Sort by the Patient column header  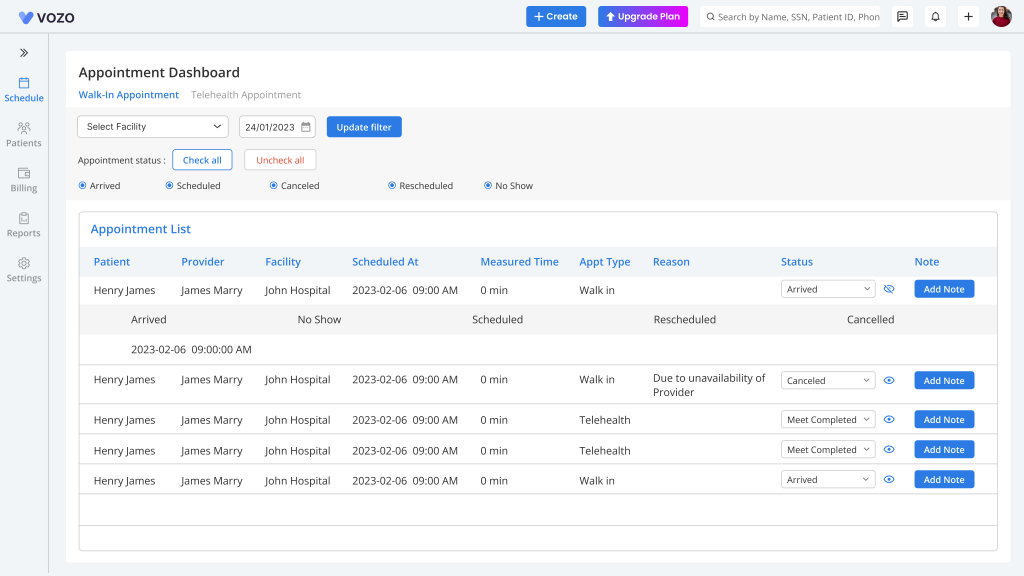112,262
